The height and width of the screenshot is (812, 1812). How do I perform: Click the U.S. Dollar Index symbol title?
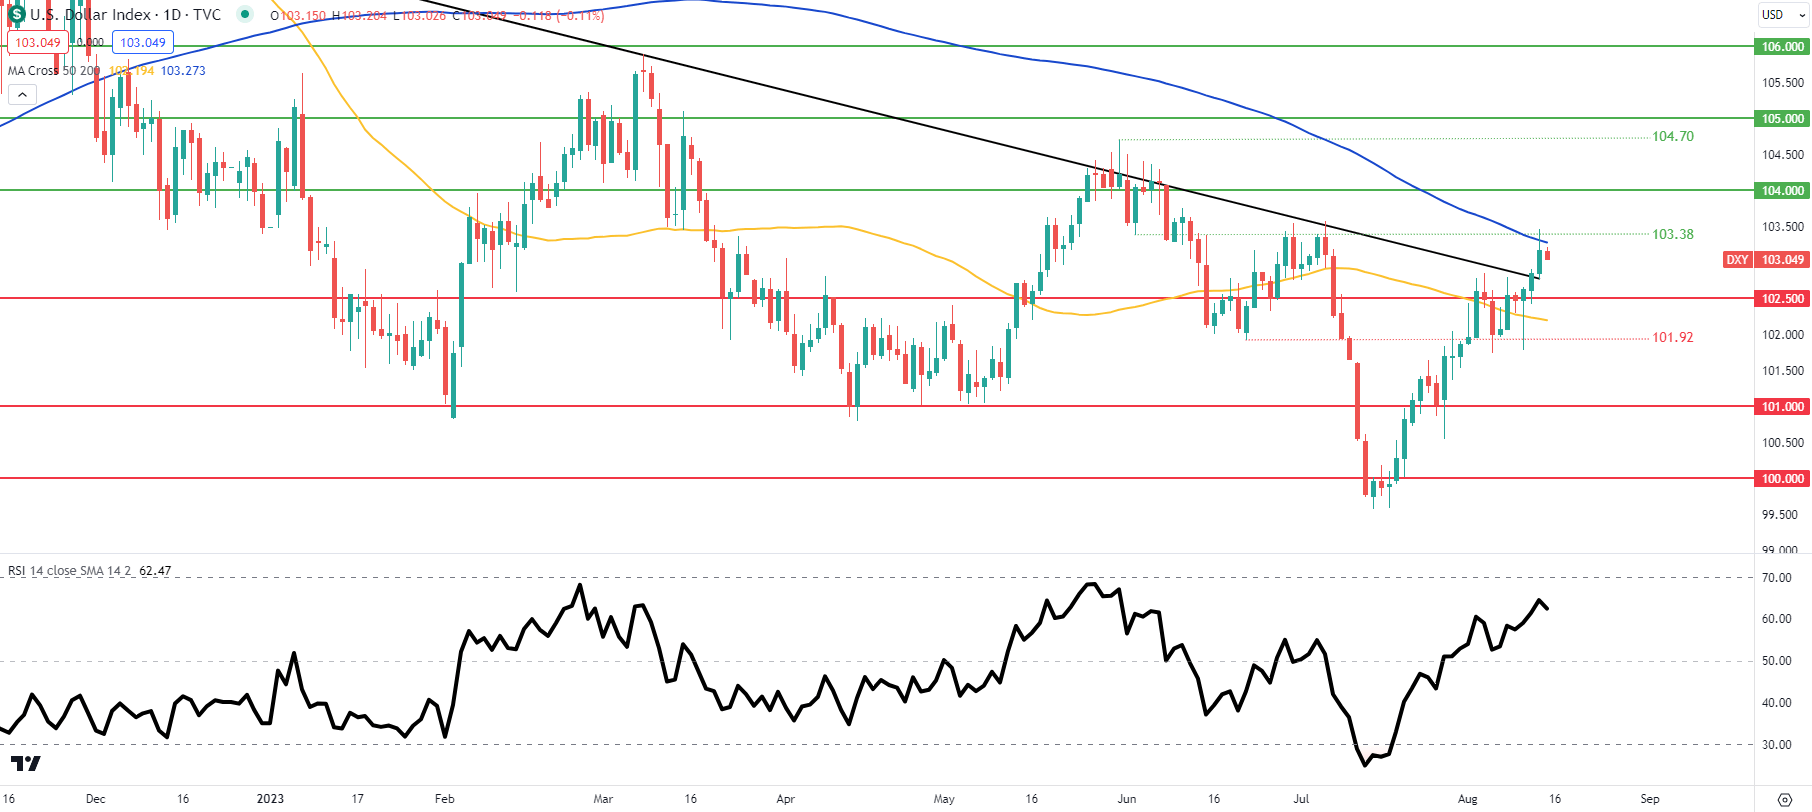(x=125, y=15)
